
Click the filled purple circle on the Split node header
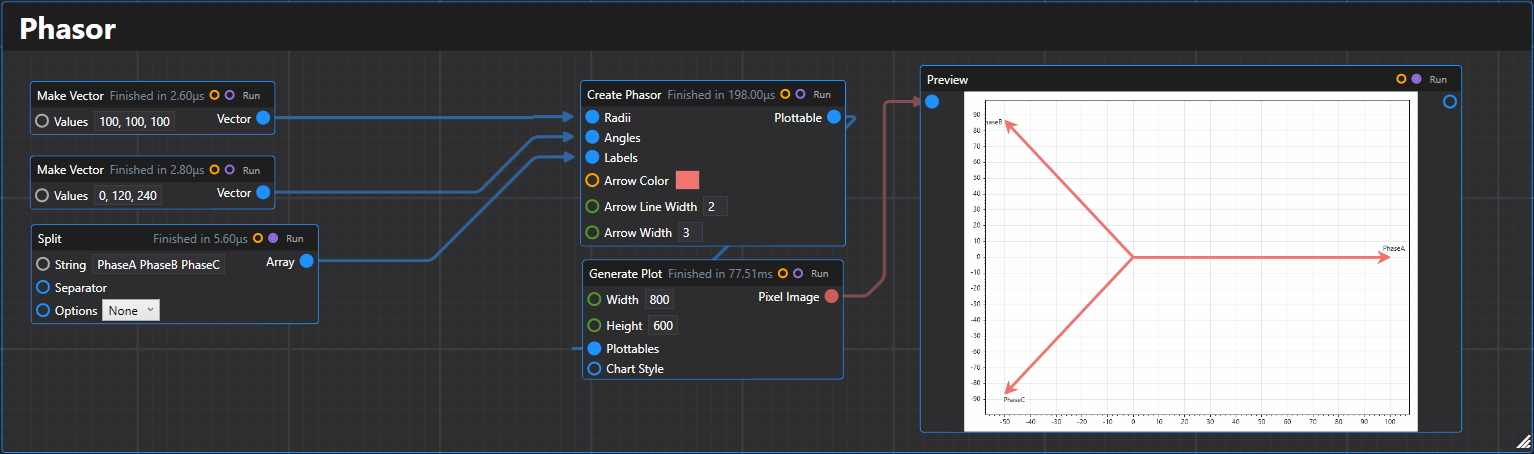[273, 238]
